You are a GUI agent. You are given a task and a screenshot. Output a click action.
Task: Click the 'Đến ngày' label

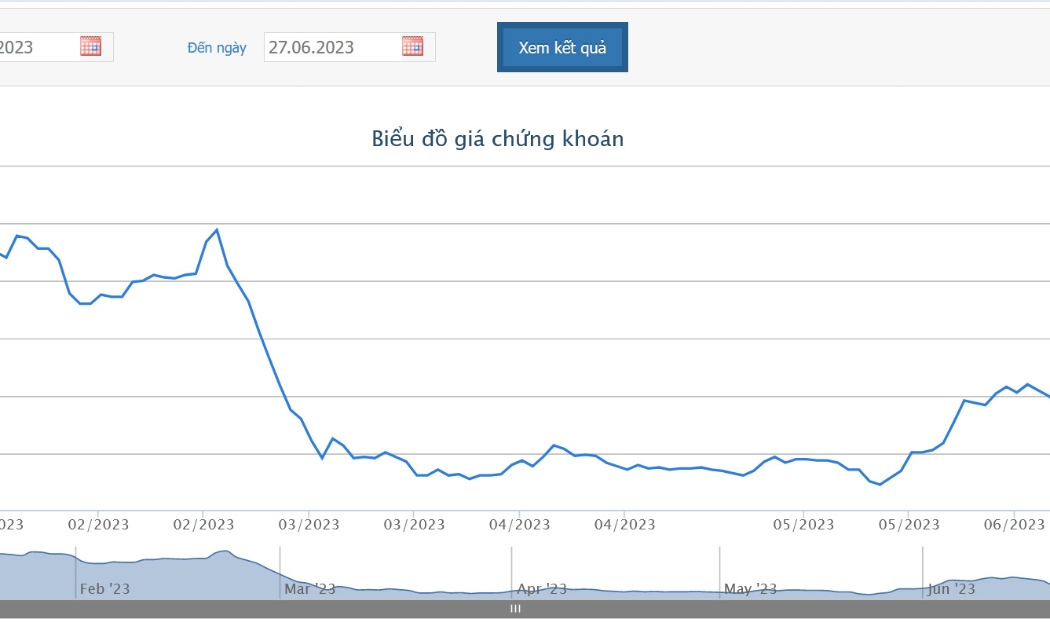(217, 48)
